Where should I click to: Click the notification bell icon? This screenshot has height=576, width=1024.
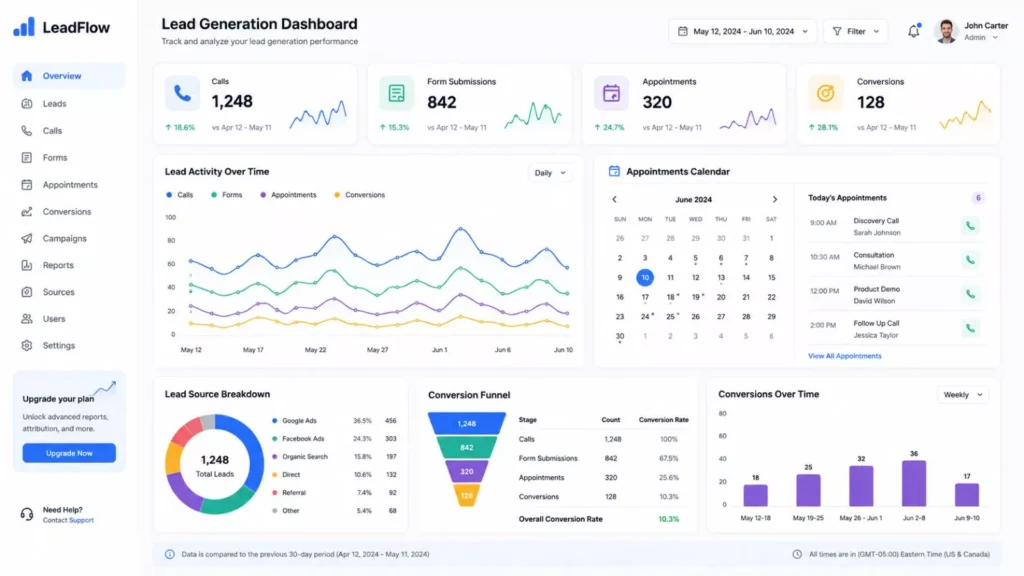(x=914, y=31)
